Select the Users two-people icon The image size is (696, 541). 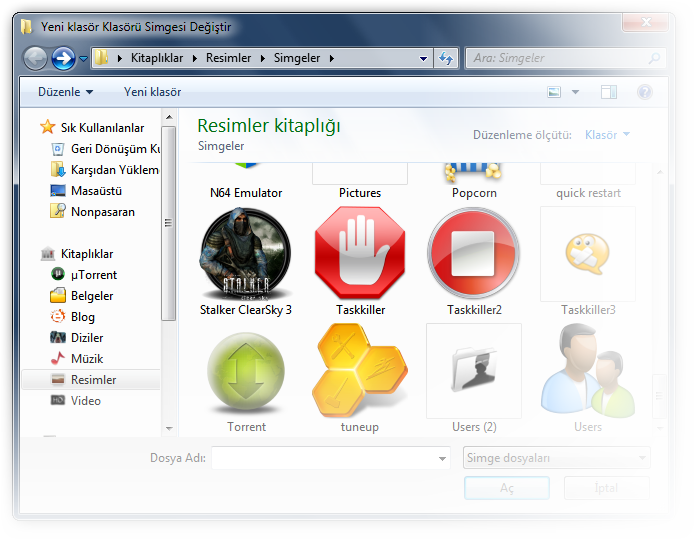(x=588, y=371)
